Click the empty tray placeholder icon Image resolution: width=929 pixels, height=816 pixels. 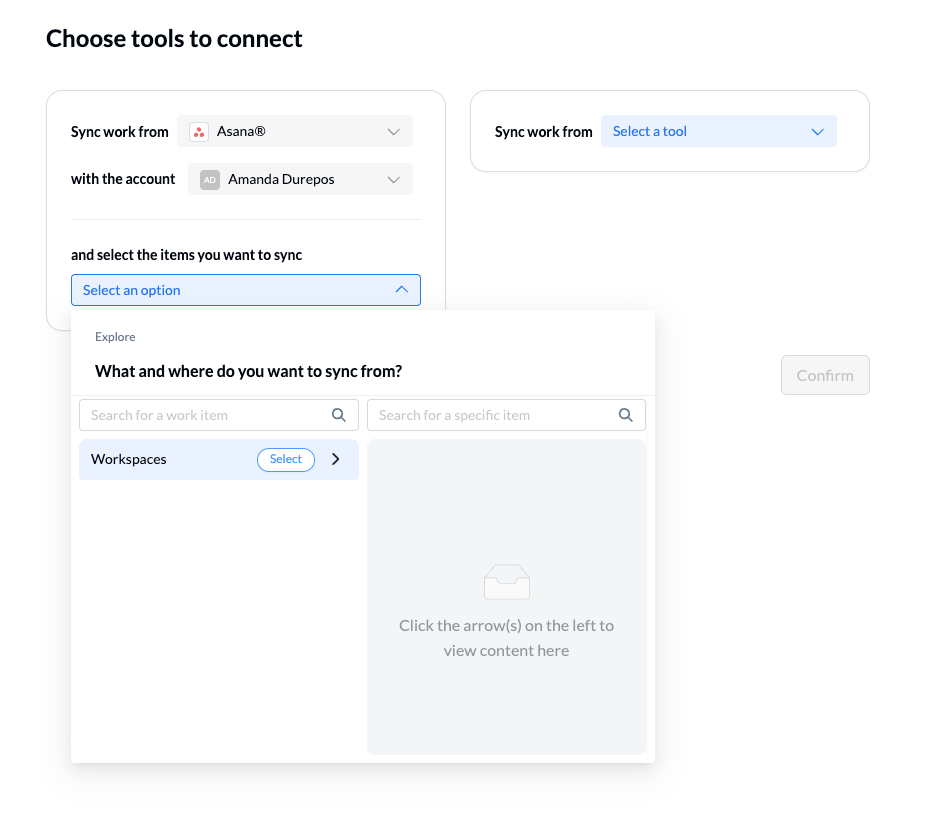point(506,581)
